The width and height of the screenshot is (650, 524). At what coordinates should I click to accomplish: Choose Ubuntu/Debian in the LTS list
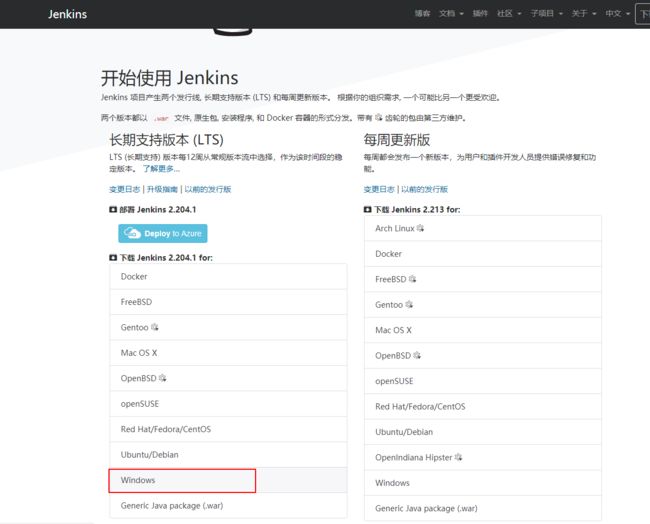pyautogui.click(x=228, y=455)
